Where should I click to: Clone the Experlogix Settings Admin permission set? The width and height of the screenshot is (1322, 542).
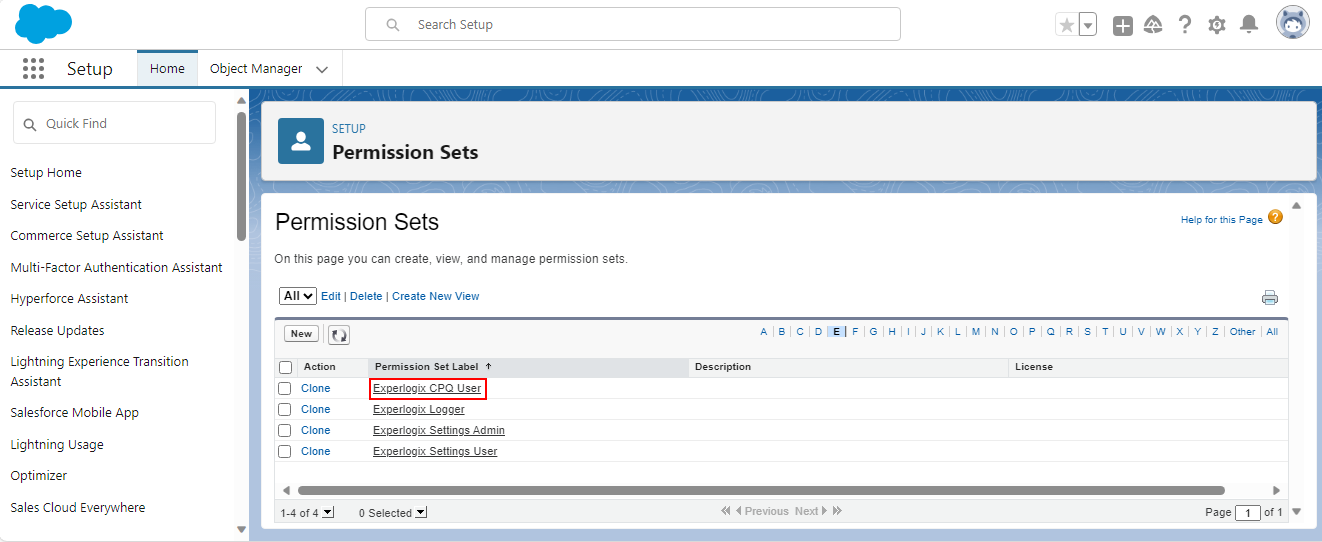(x=316, y=430)
